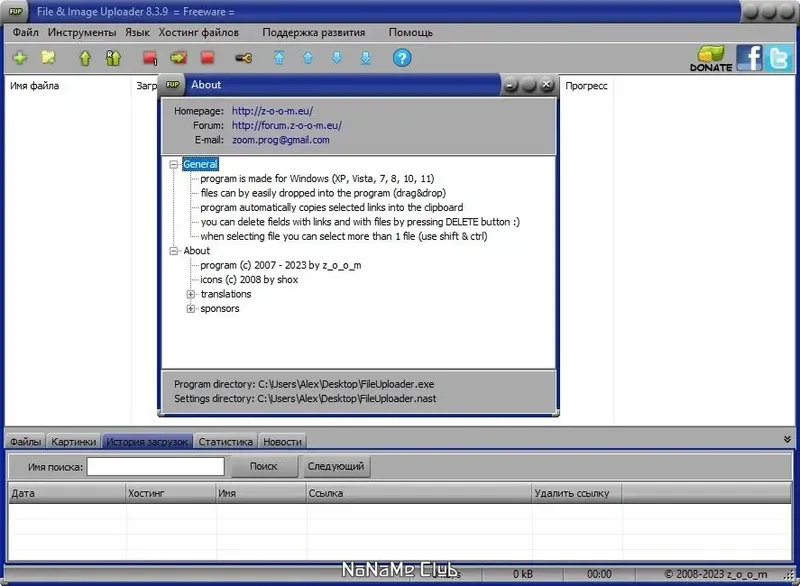The width and height of the screenshot is (800, 586).
Task: Select 'program is made for Windows' line
Action: [x=317, y=179]
